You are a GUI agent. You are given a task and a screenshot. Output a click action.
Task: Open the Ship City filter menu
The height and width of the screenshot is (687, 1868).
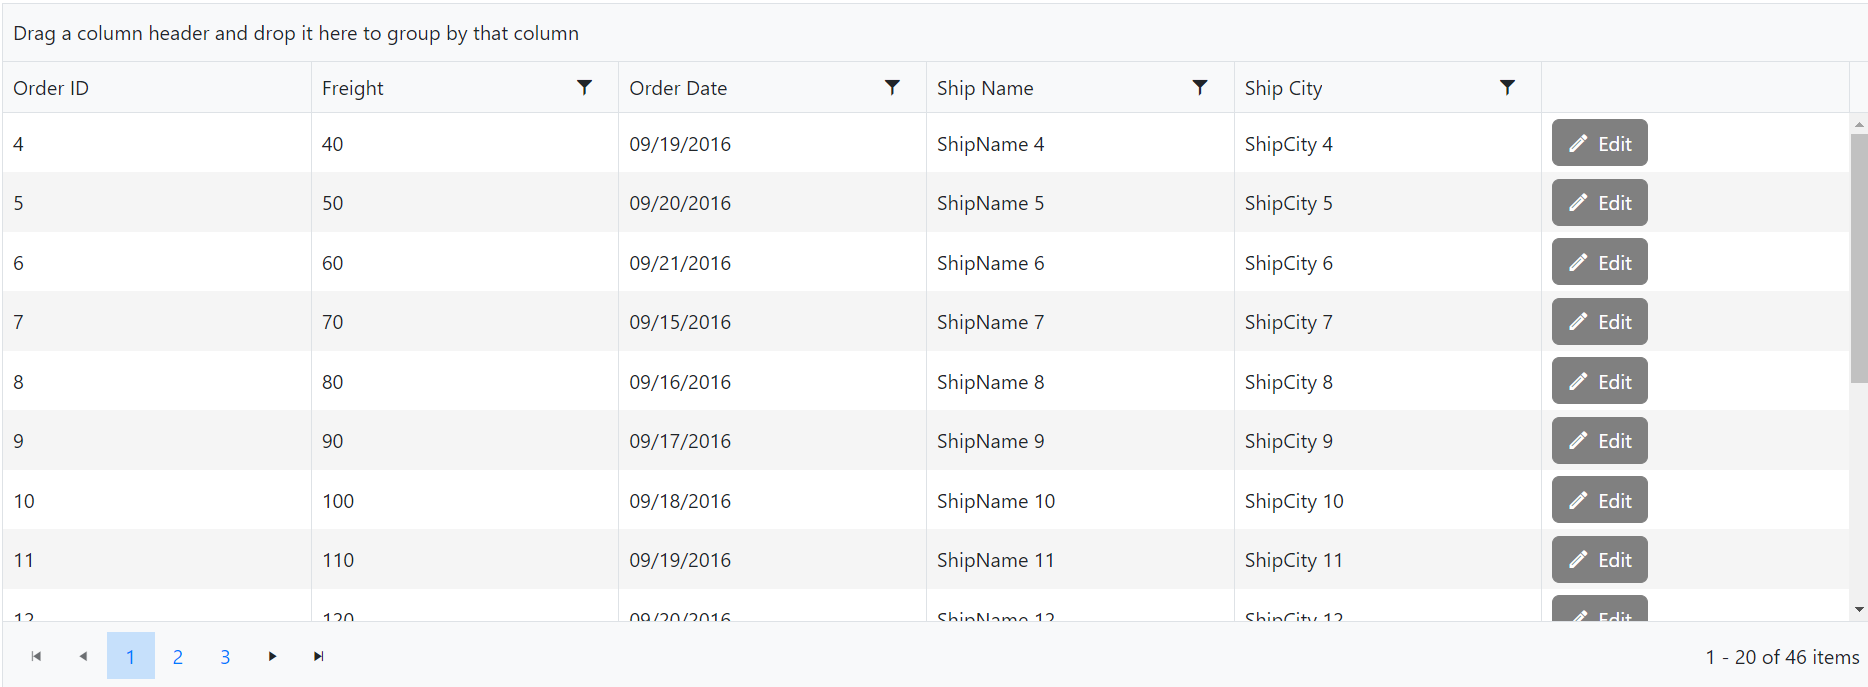tap(1507, 88)
